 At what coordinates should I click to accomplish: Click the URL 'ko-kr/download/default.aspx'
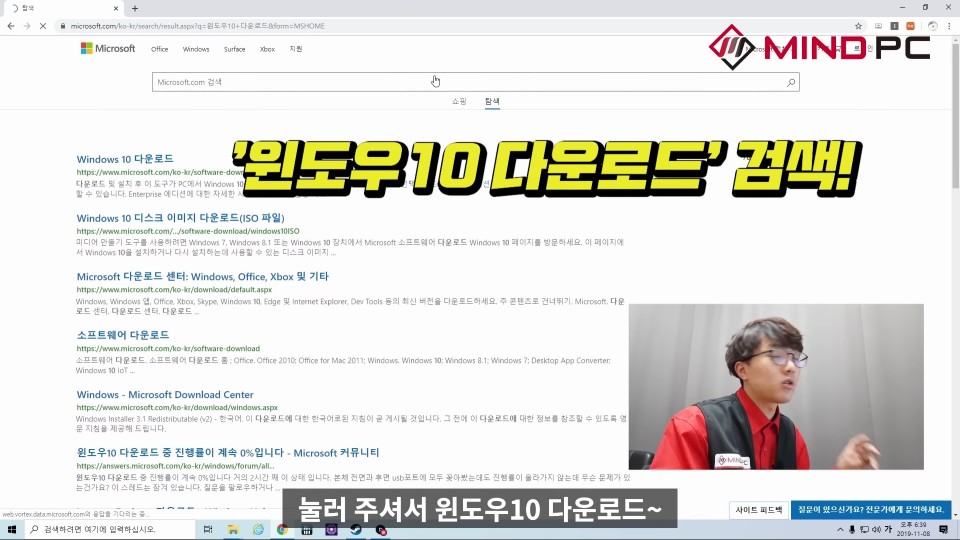click(x=174, y=290)
